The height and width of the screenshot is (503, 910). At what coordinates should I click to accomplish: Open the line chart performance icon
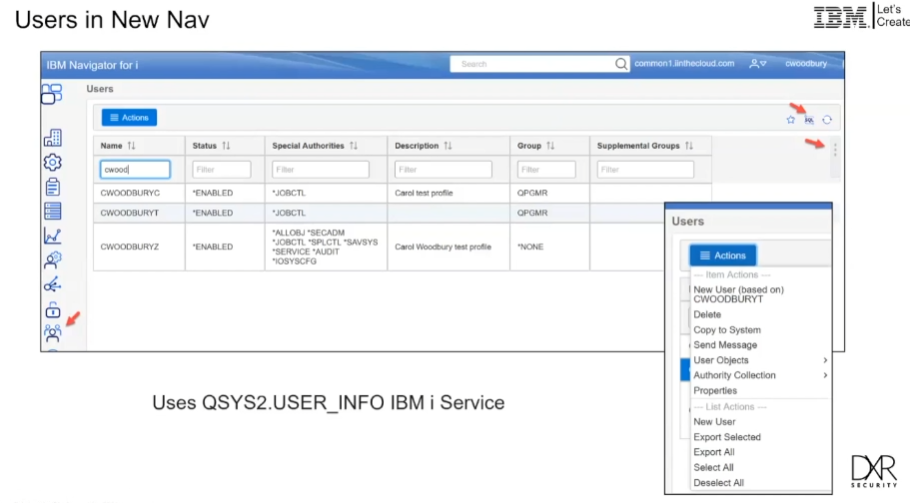click(52, 236)
